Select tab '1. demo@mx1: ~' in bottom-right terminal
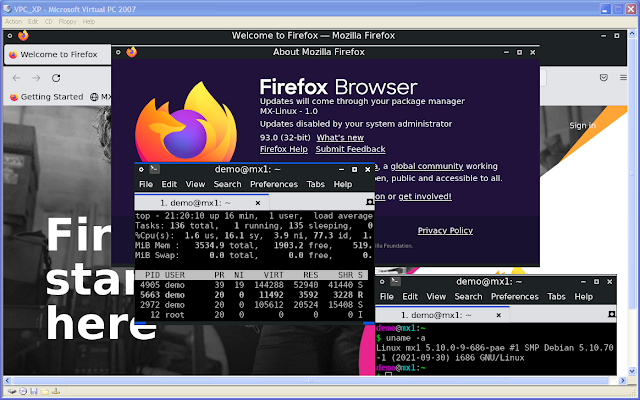Viewport: 640px width, 400px height. [x=442, y=315]
